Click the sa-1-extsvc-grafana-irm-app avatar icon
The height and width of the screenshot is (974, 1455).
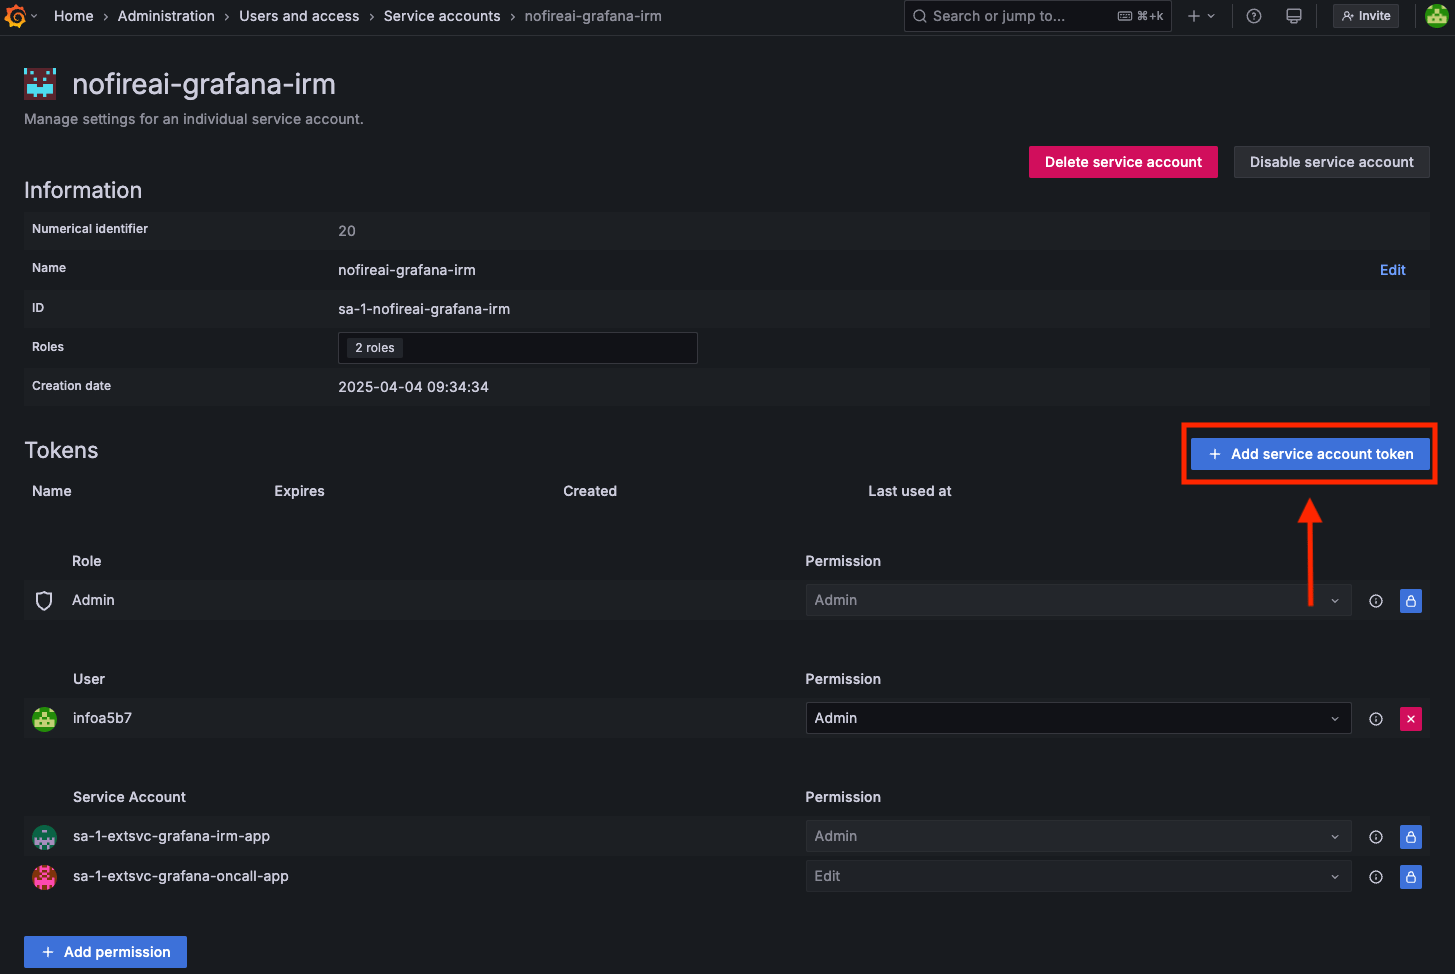pos(45,837)
